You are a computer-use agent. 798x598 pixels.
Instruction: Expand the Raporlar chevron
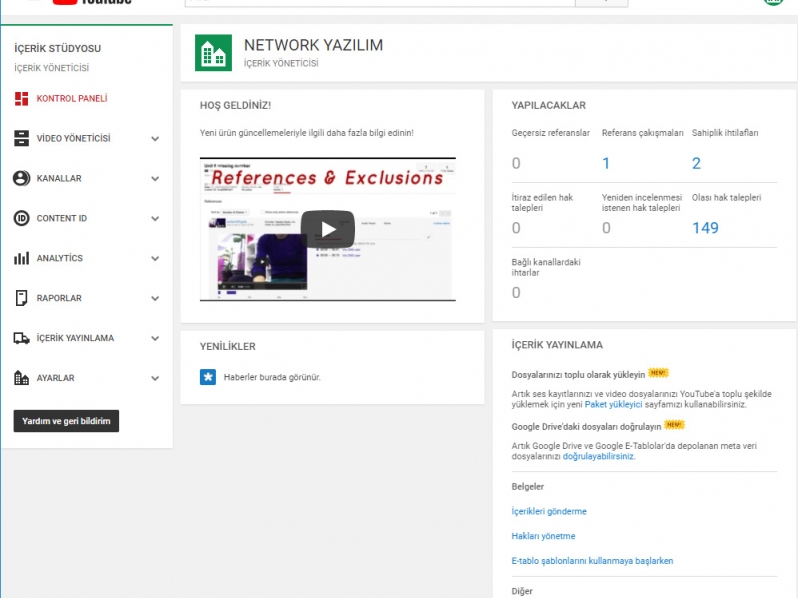tap(155, 298)
